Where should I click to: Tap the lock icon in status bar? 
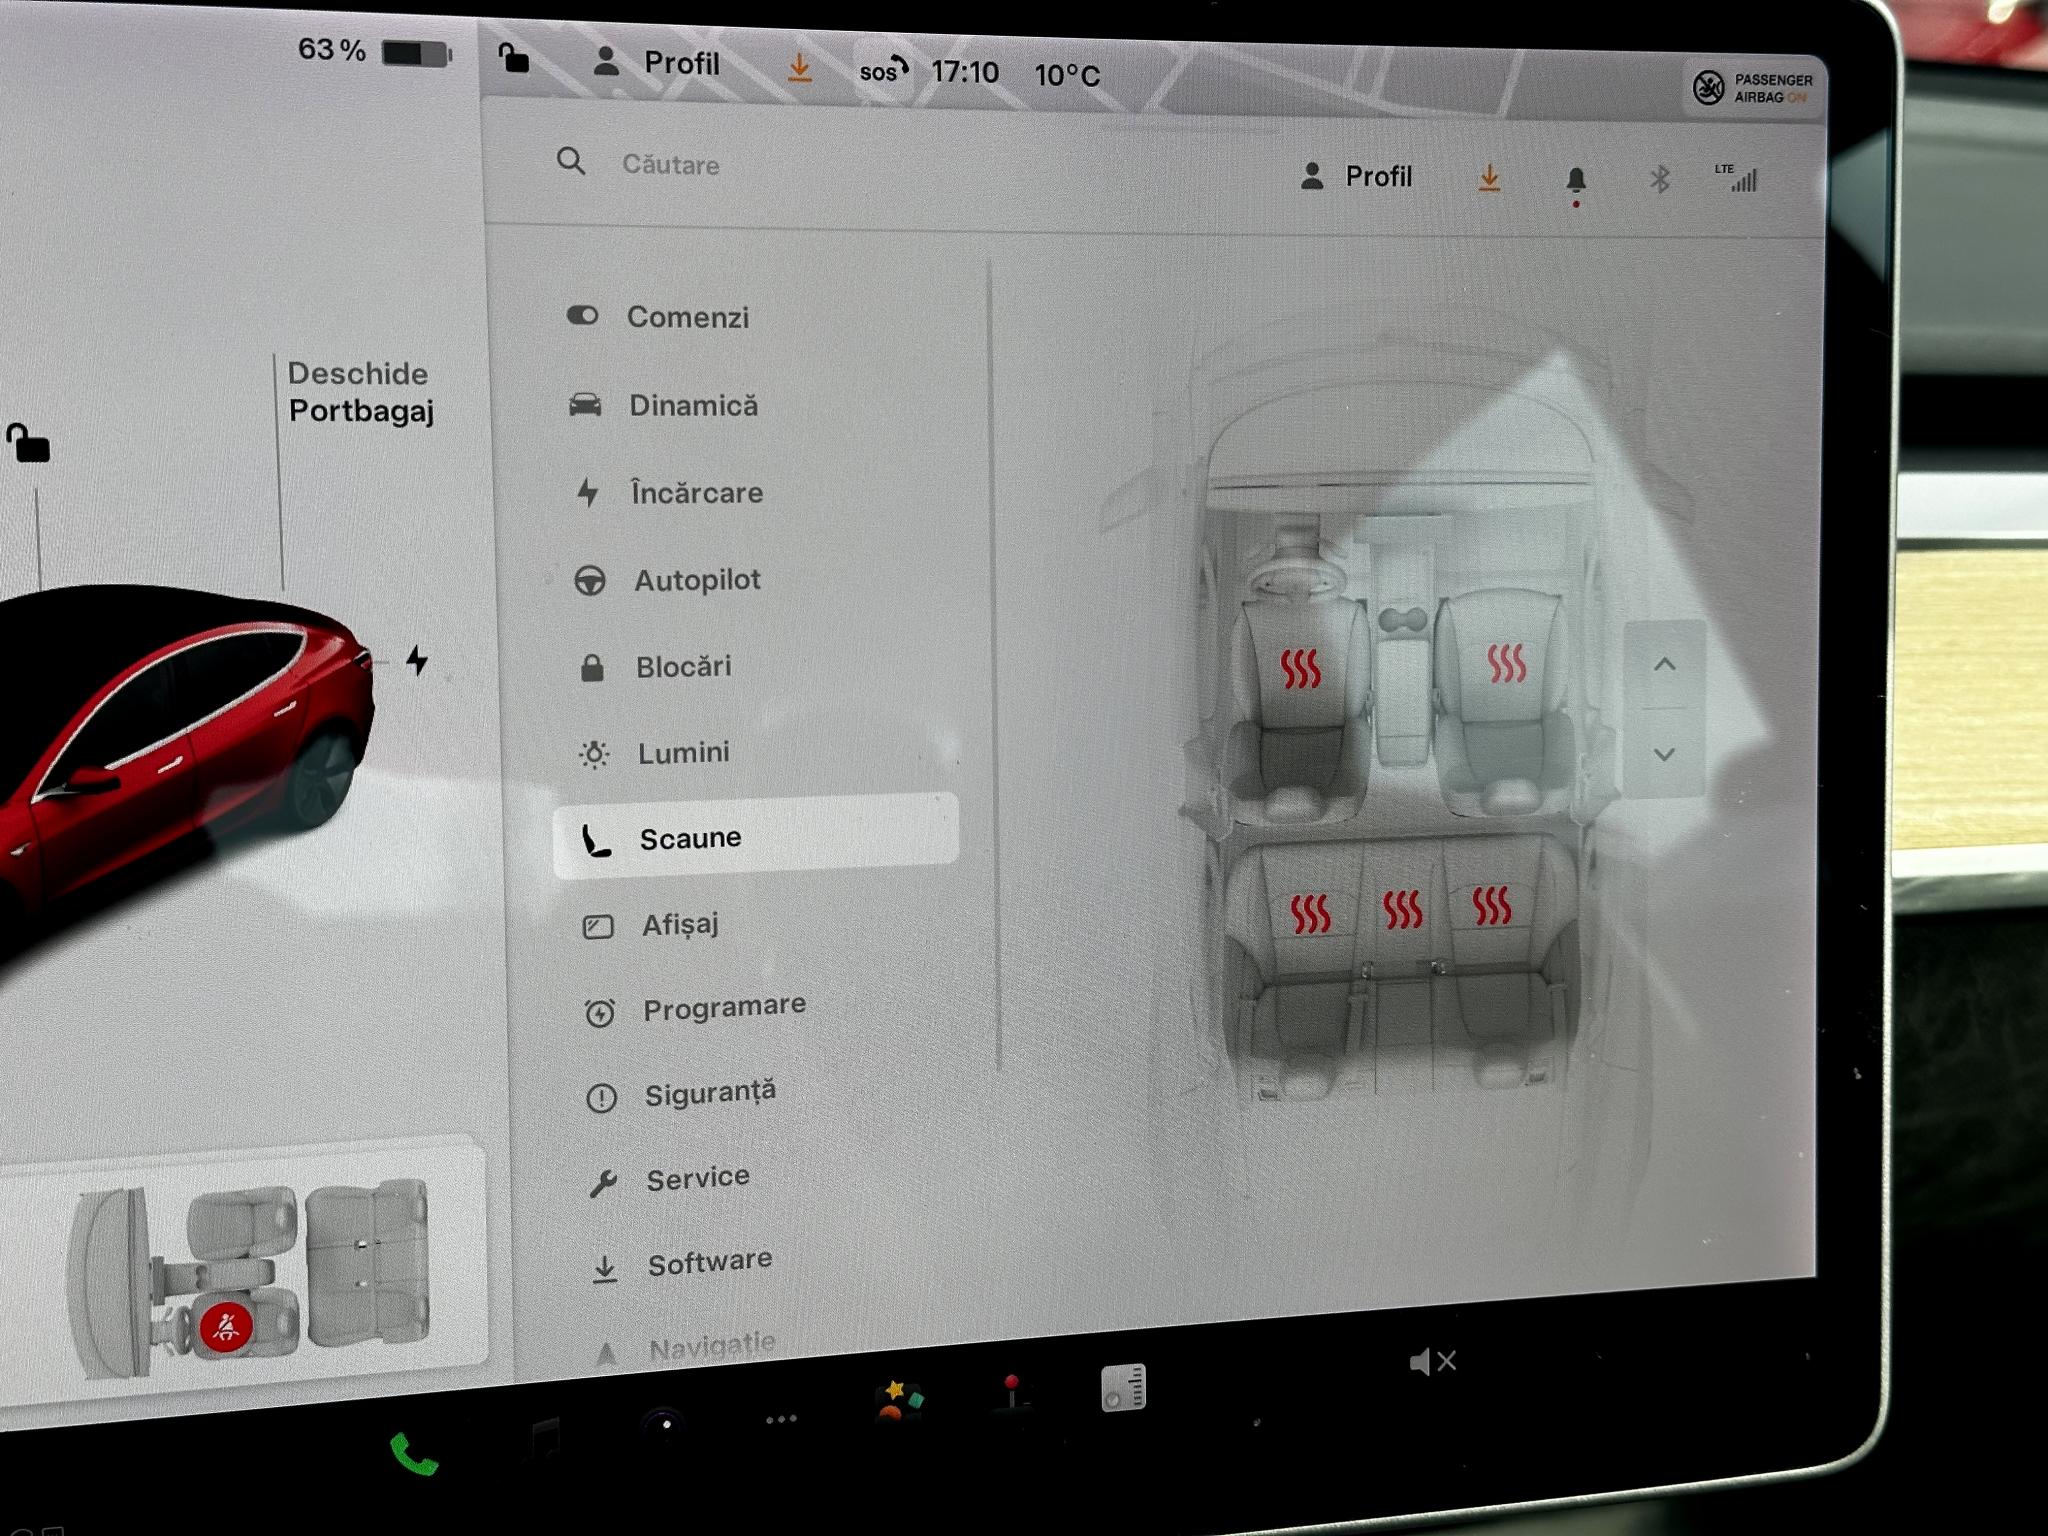tap(514, 59)
